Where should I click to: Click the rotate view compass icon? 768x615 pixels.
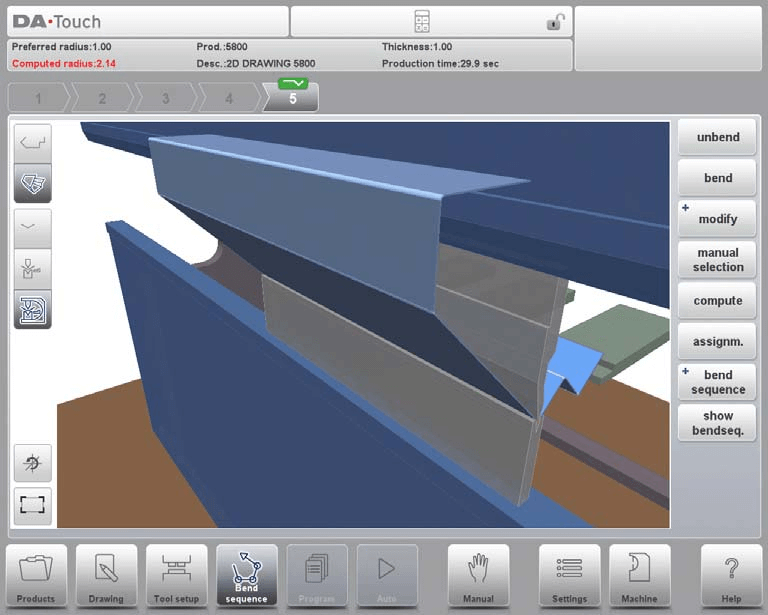tap(33, 463)
